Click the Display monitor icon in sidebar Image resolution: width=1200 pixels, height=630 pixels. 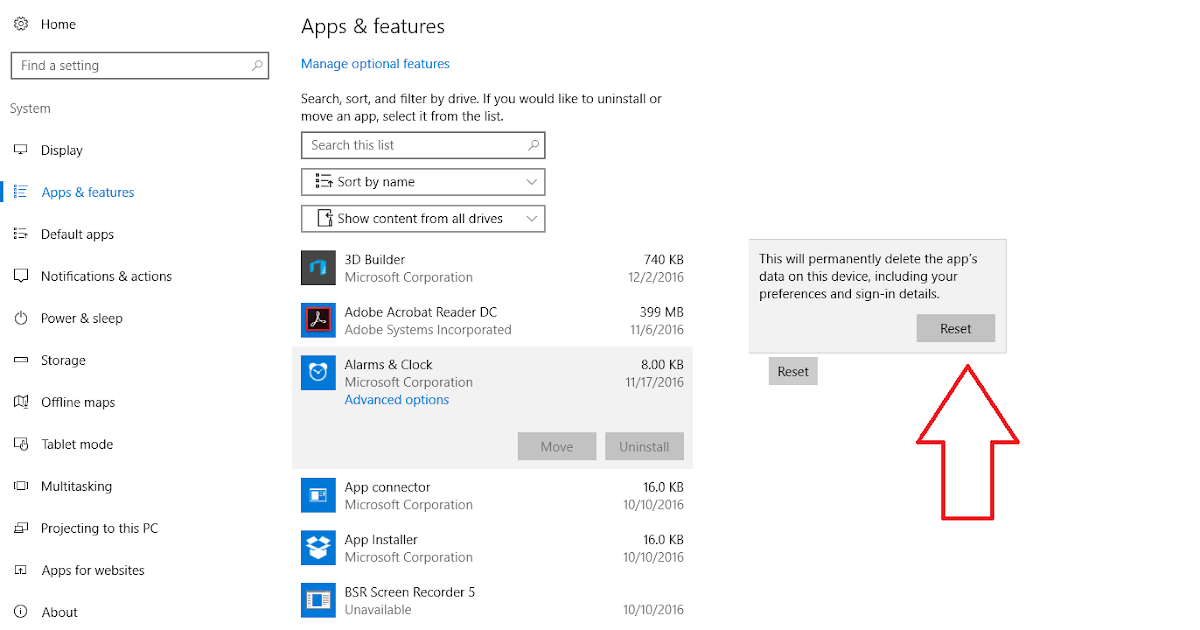(x=21, y=149)
